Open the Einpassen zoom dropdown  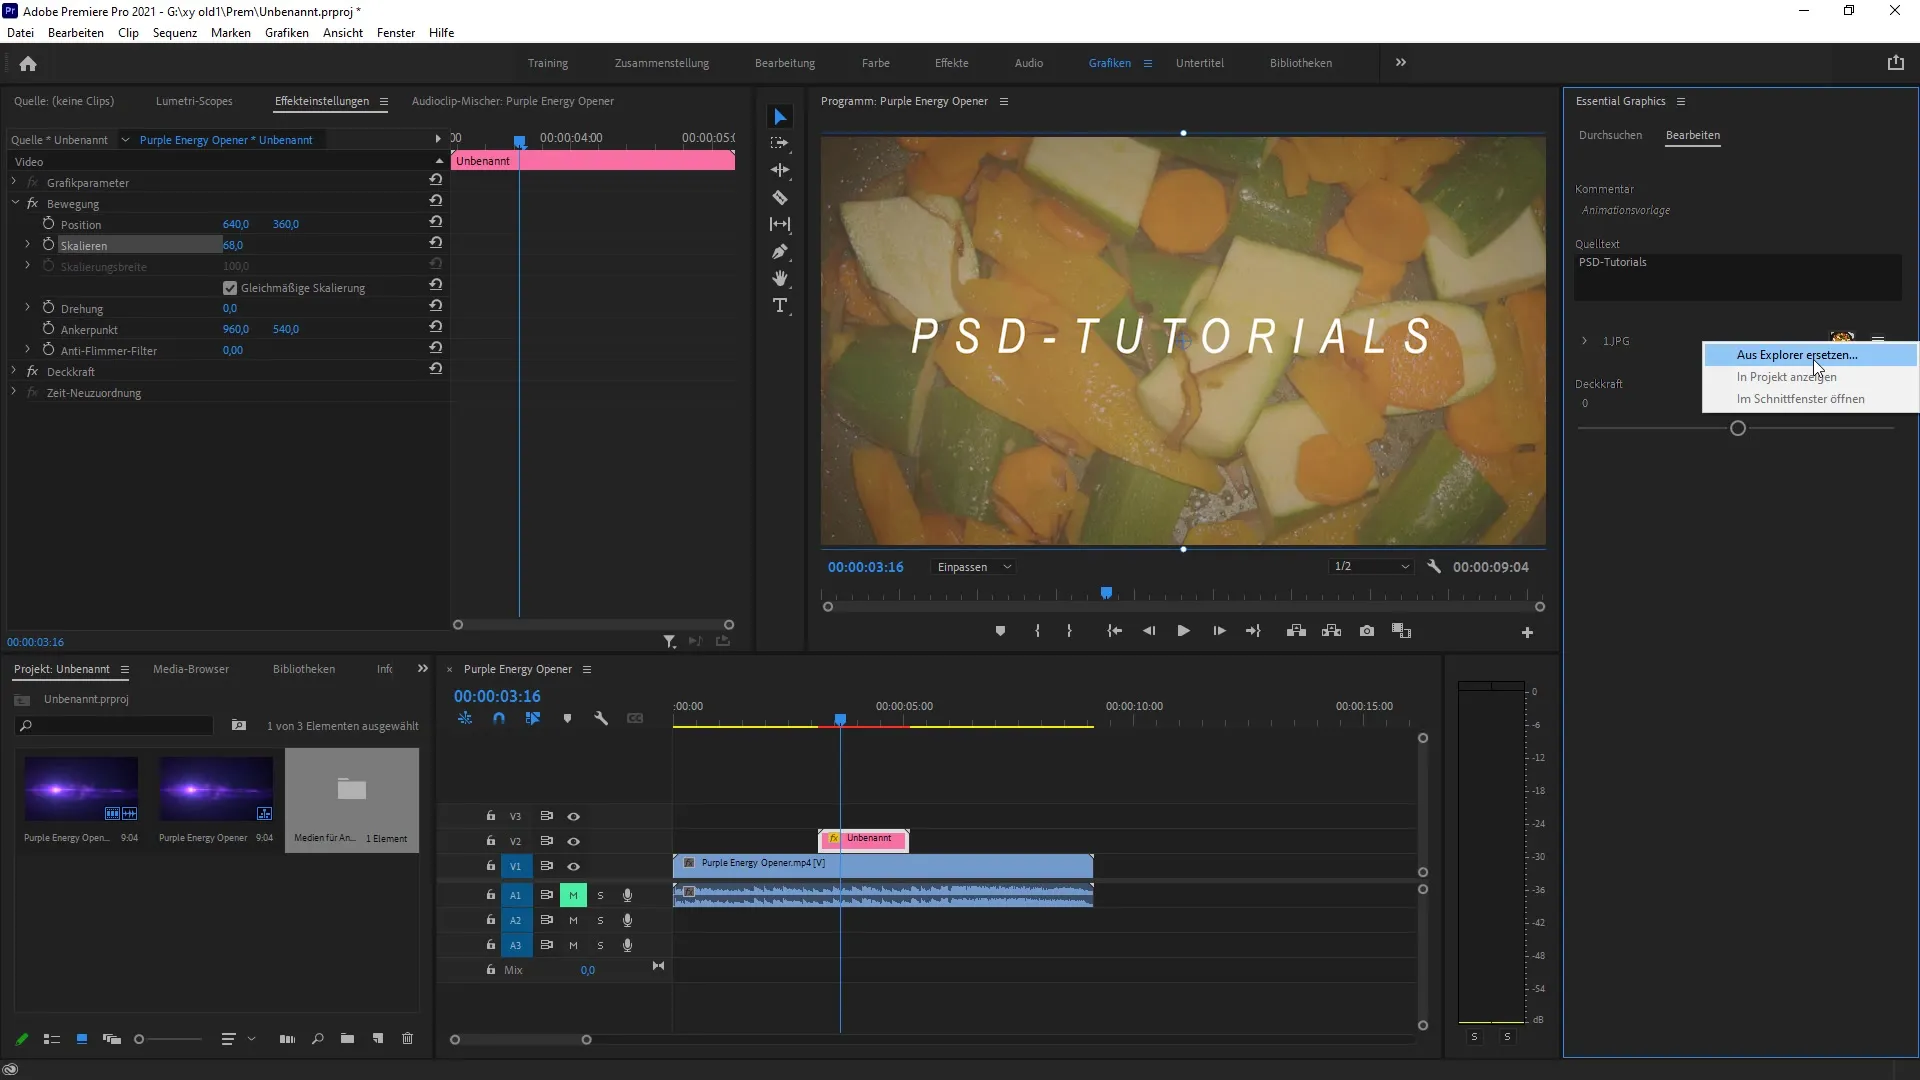974,567
